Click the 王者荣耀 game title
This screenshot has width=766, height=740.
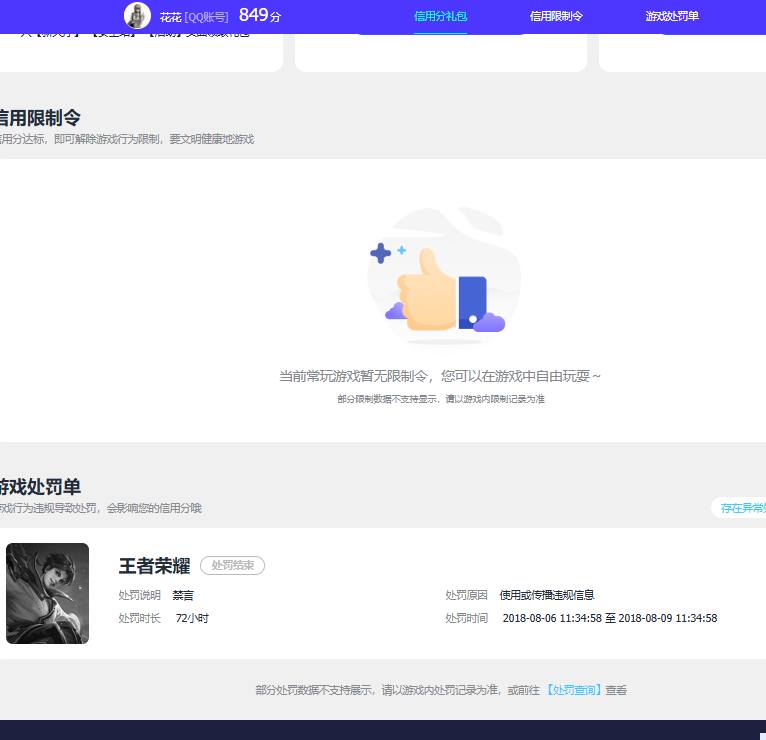pos(154,566)
